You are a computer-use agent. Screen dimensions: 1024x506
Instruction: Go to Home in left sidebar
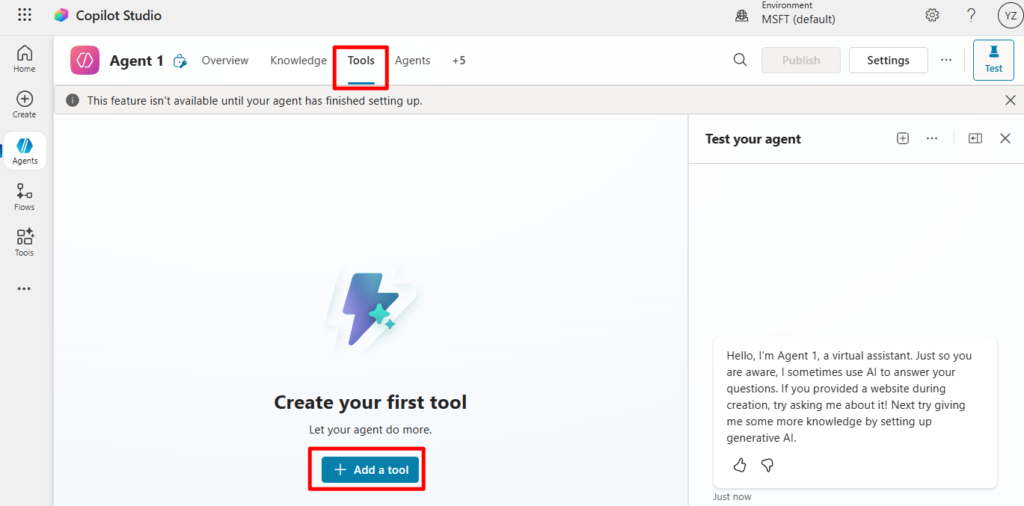tap(24, 58)
